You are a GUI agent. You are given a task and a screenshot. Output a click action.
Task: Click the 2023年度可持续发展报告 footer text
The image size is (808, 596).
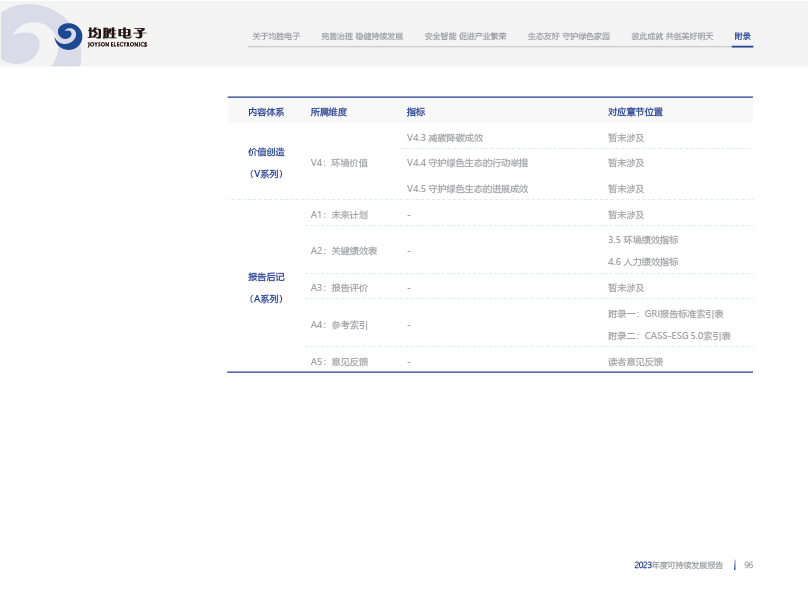pos(678,565)
